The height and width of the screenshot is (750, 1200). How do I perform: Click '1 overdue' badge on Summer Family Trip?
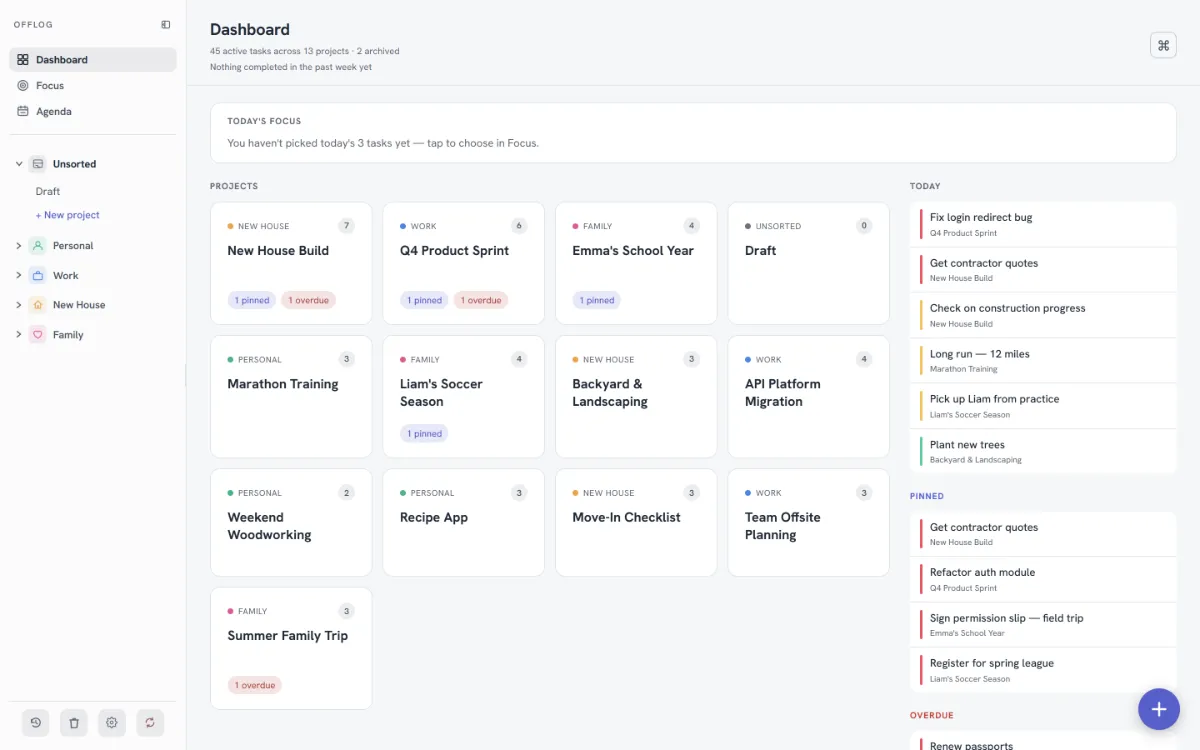(255, 685)
